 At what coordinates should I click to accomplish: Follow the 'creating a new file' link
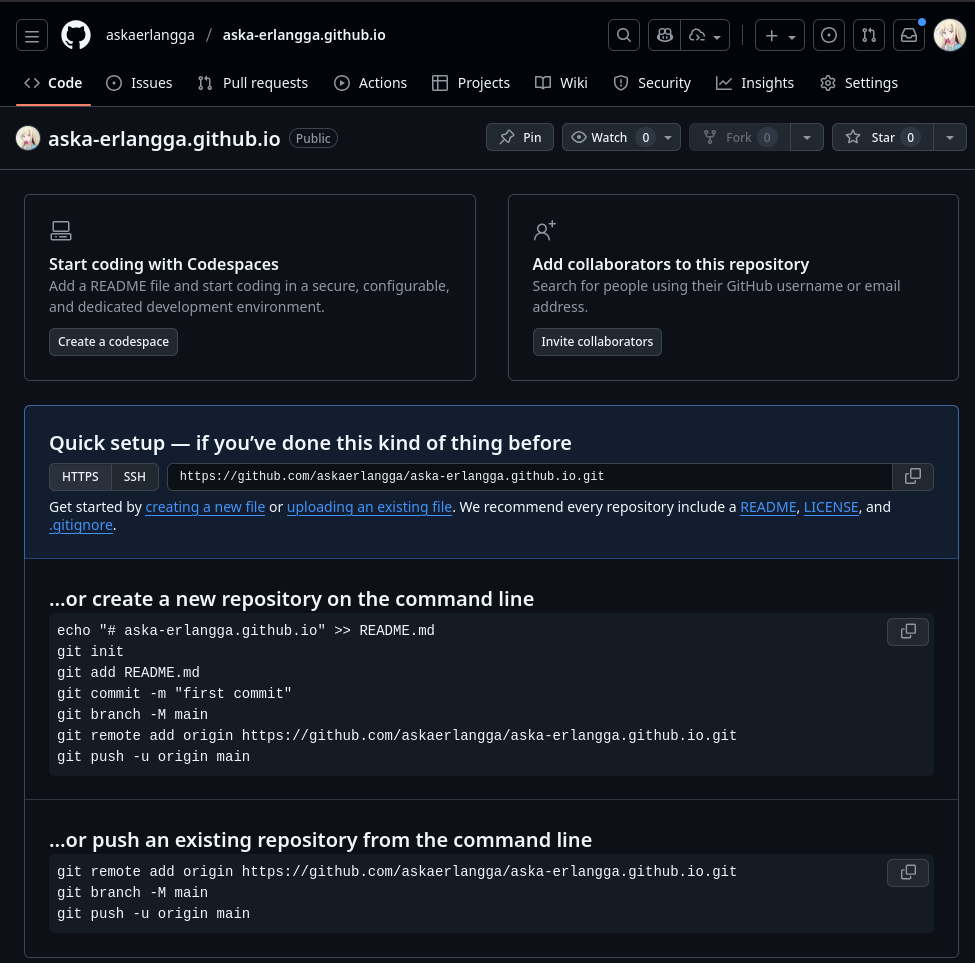[205, 507]
